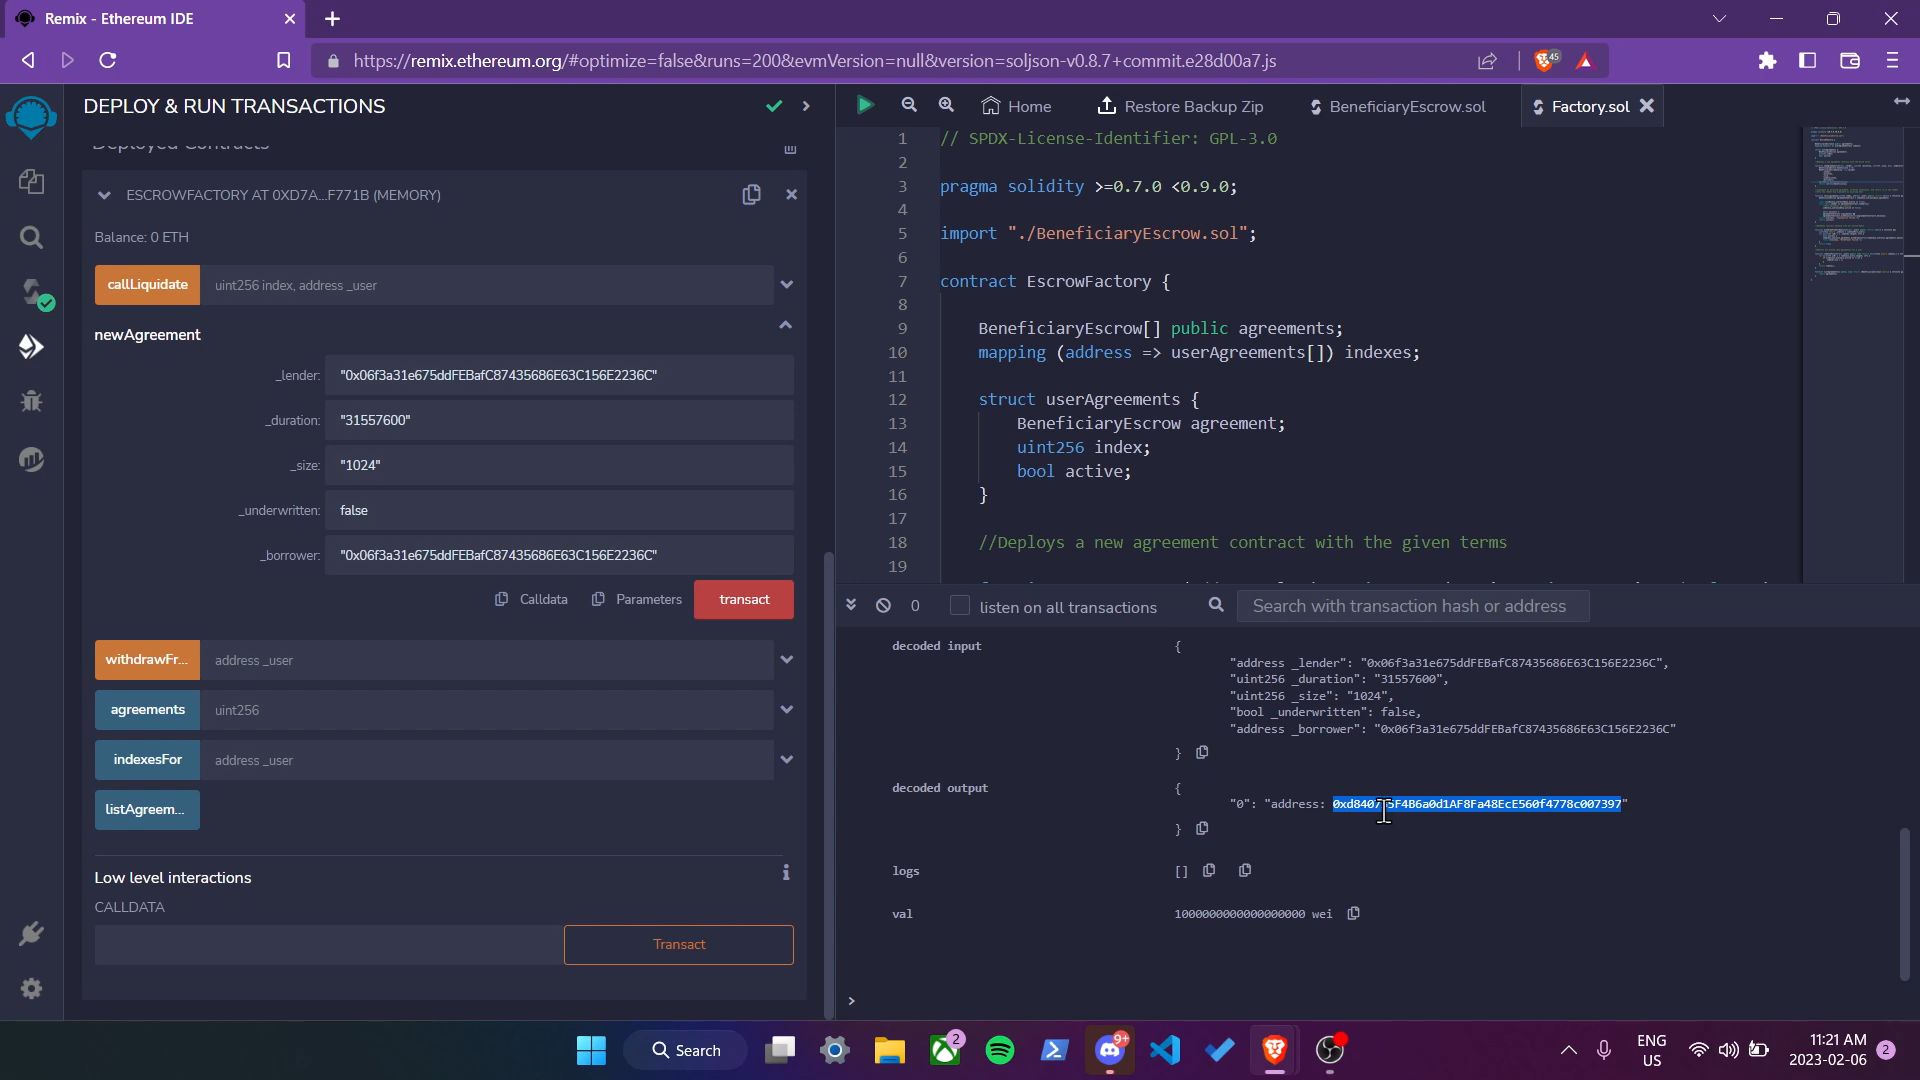1920x1080 pixels.
Task: Toggle the listen on all transactions checkbox
Action: pyautogui.click(x=959, y=607)
